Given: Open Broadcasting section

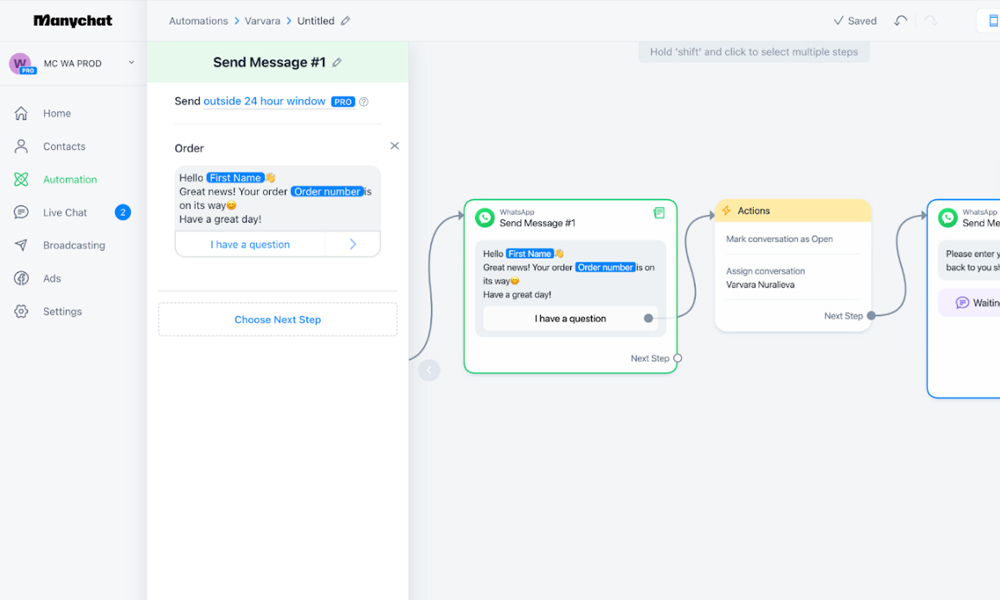Looking at the screenshot, I should (x=74, y=245).
